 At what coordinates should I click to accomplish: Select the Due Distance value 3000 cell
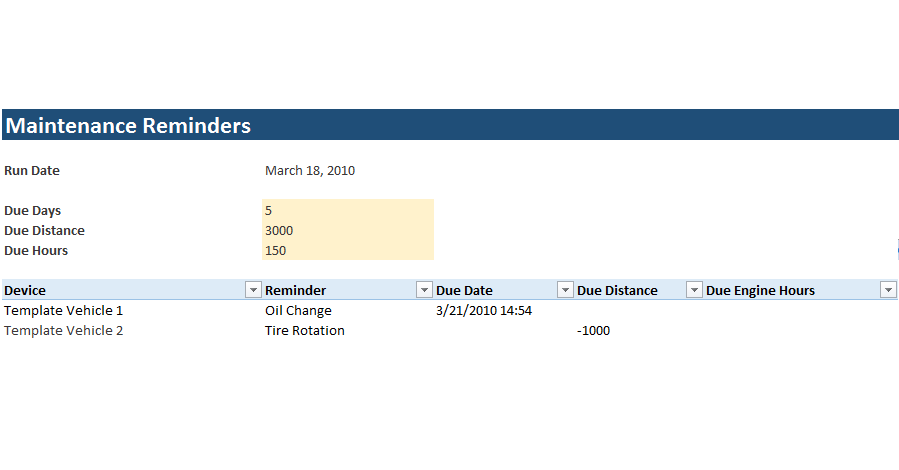(347, 230)
